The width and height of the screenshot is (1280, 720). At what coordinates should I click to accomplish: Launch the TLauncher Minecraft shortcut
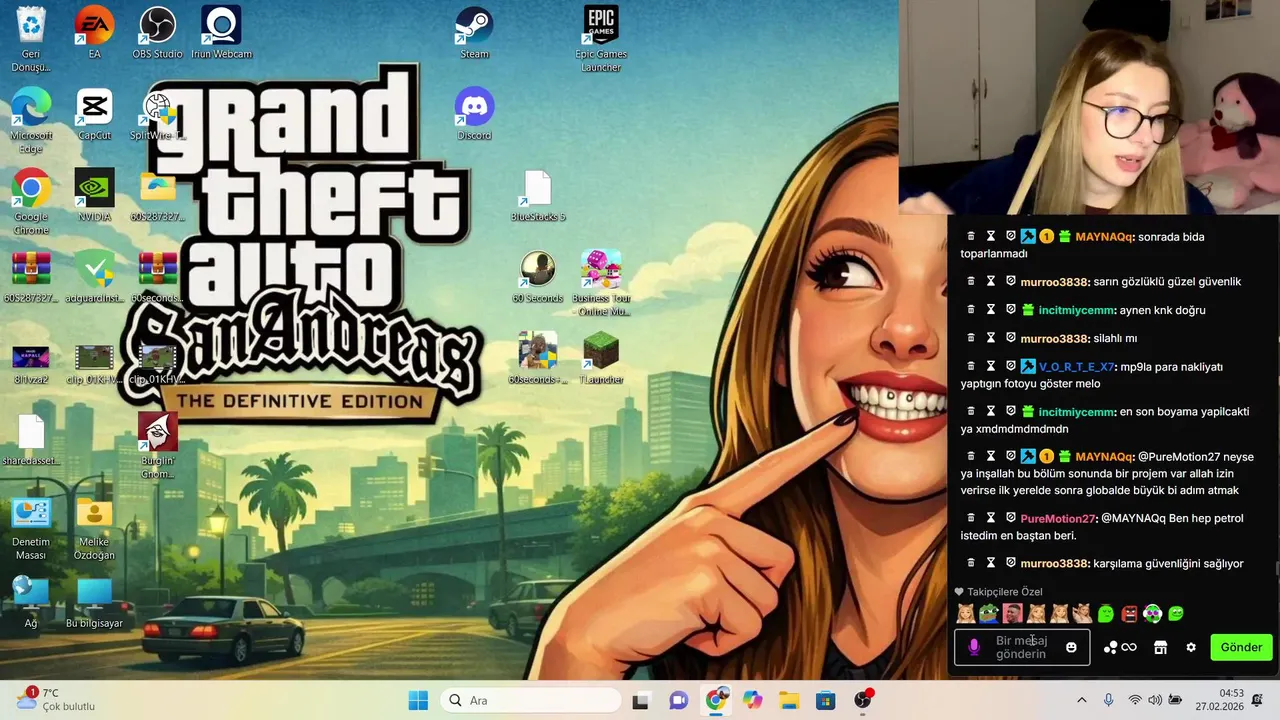coord(601,358)
